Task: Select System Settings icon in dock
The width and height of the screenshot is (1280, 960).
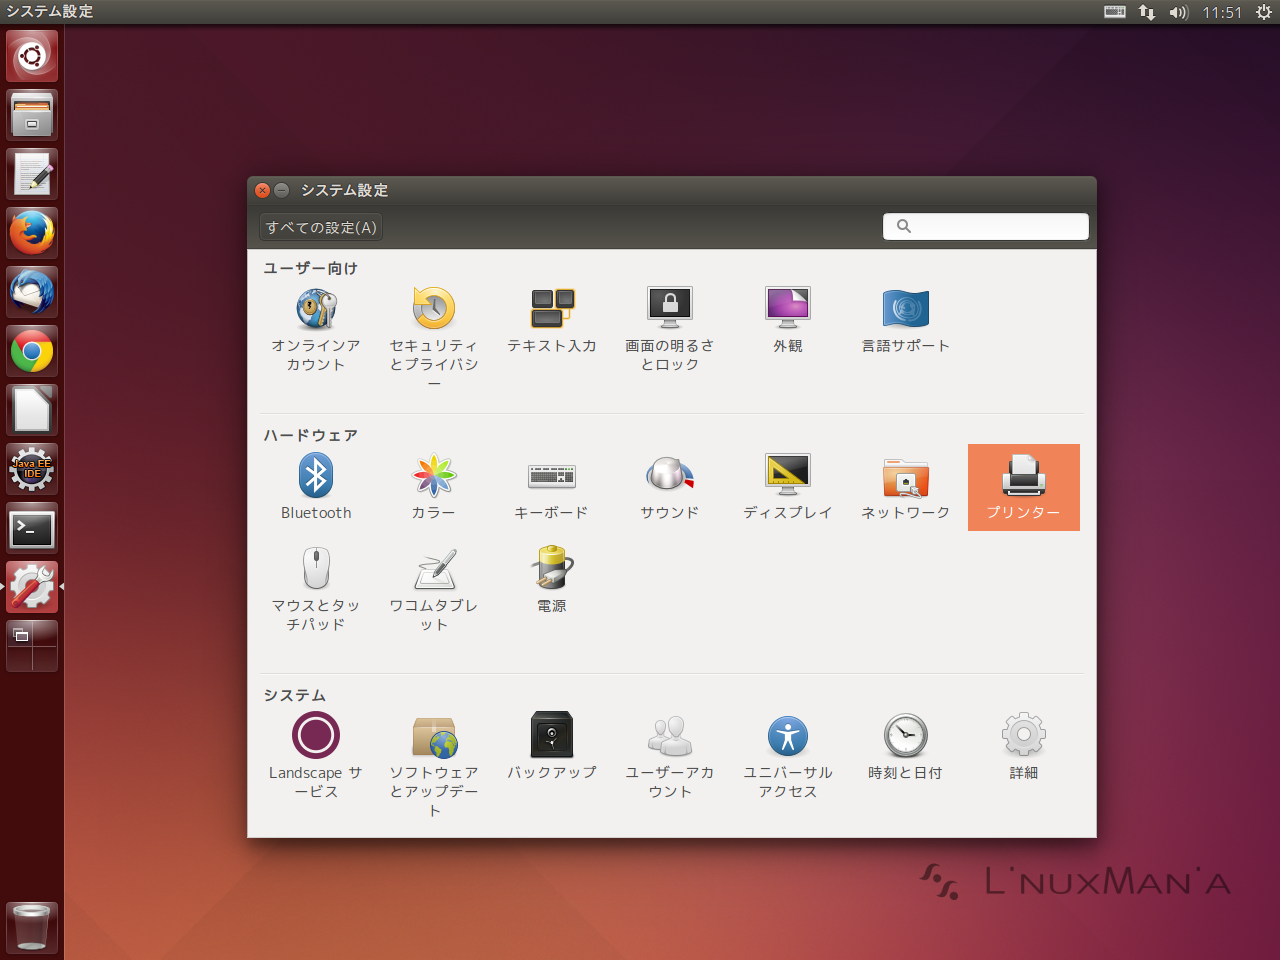Action: tap(32, 587)
